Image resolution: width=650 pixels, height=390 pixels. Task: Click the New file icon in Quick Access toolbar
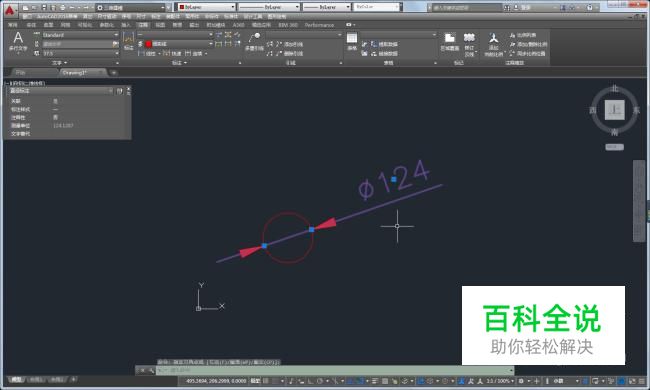[26, 7]
